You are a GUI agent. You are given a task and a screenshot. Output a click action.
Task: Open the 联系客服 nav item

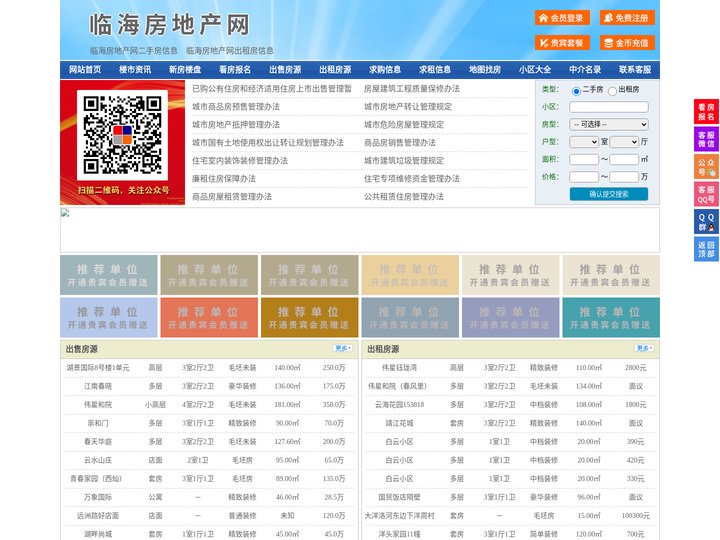[635, 70]
